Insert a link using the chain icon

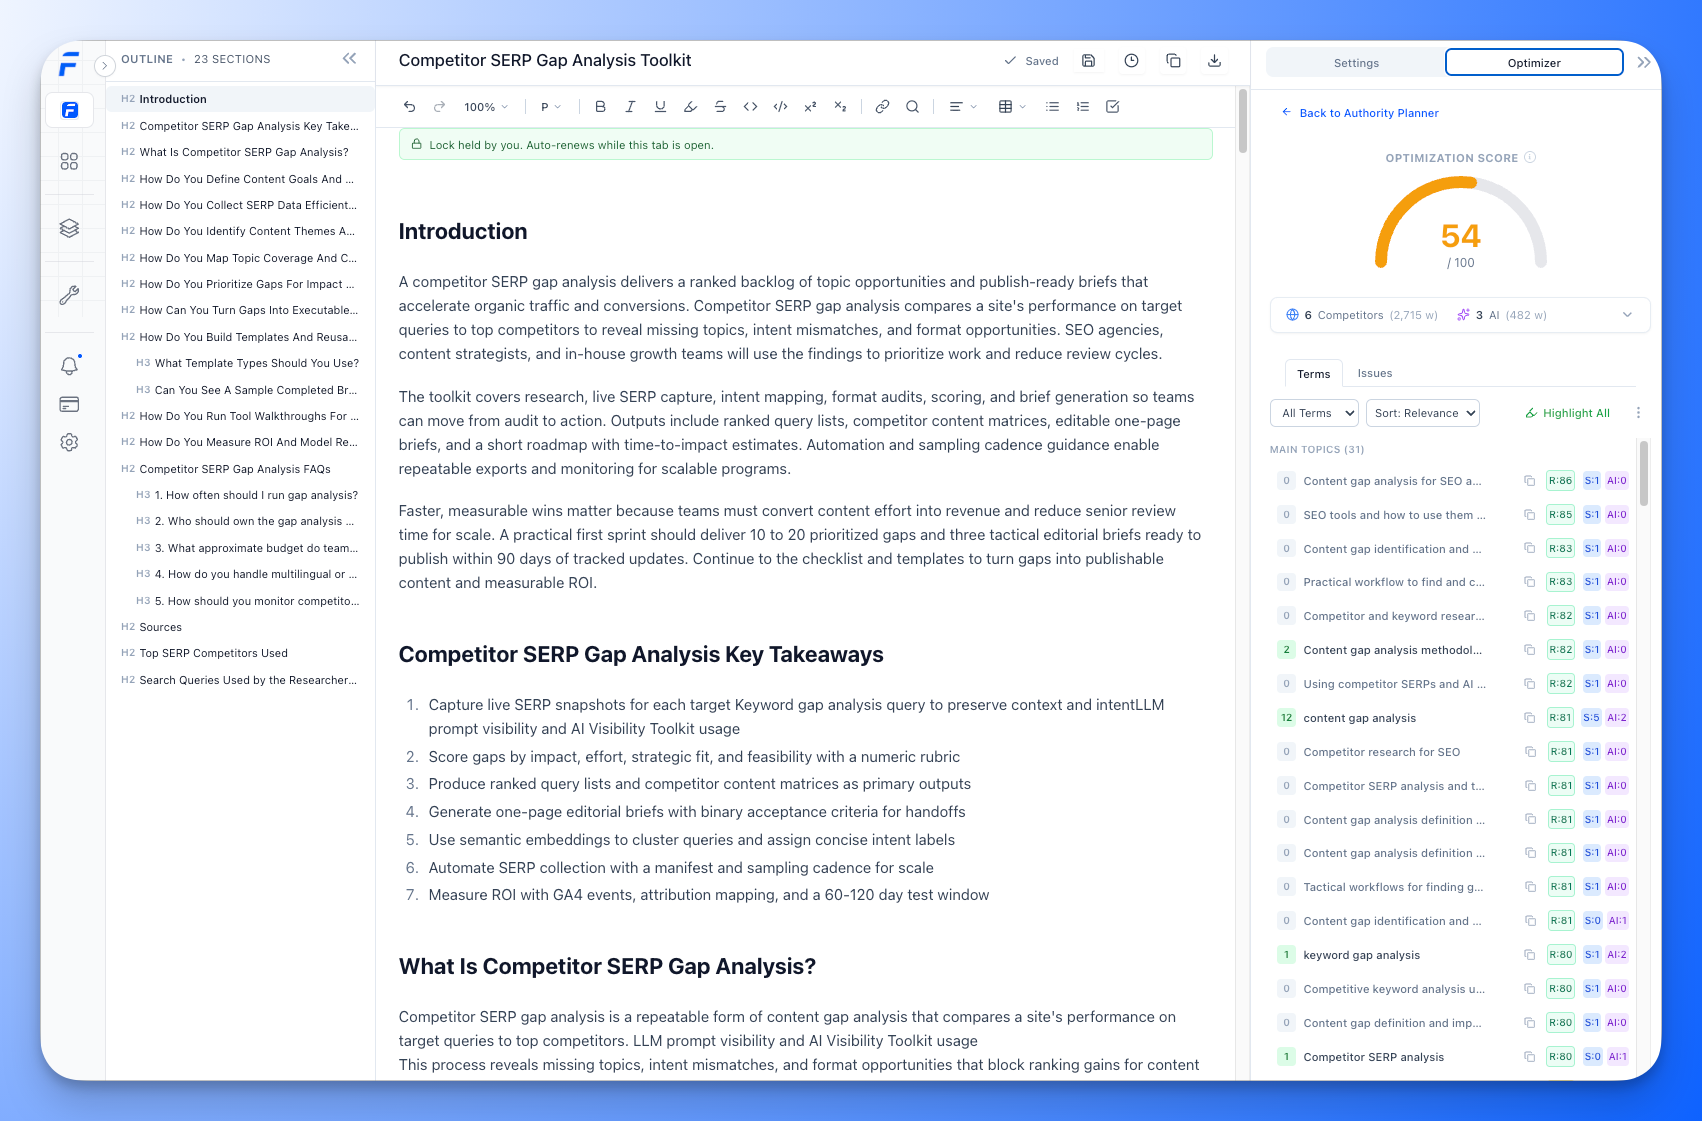point(882,106)
